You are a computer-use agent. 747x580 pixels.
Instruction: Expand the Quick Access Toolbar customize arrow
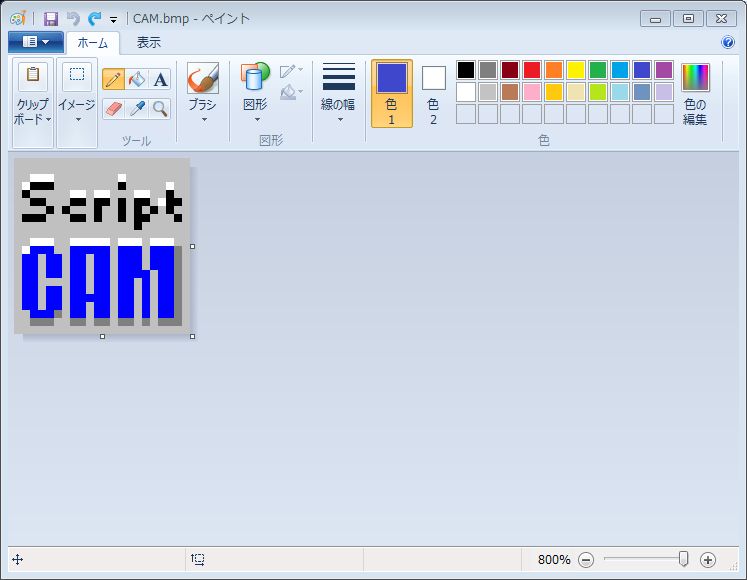pos(113,20)
